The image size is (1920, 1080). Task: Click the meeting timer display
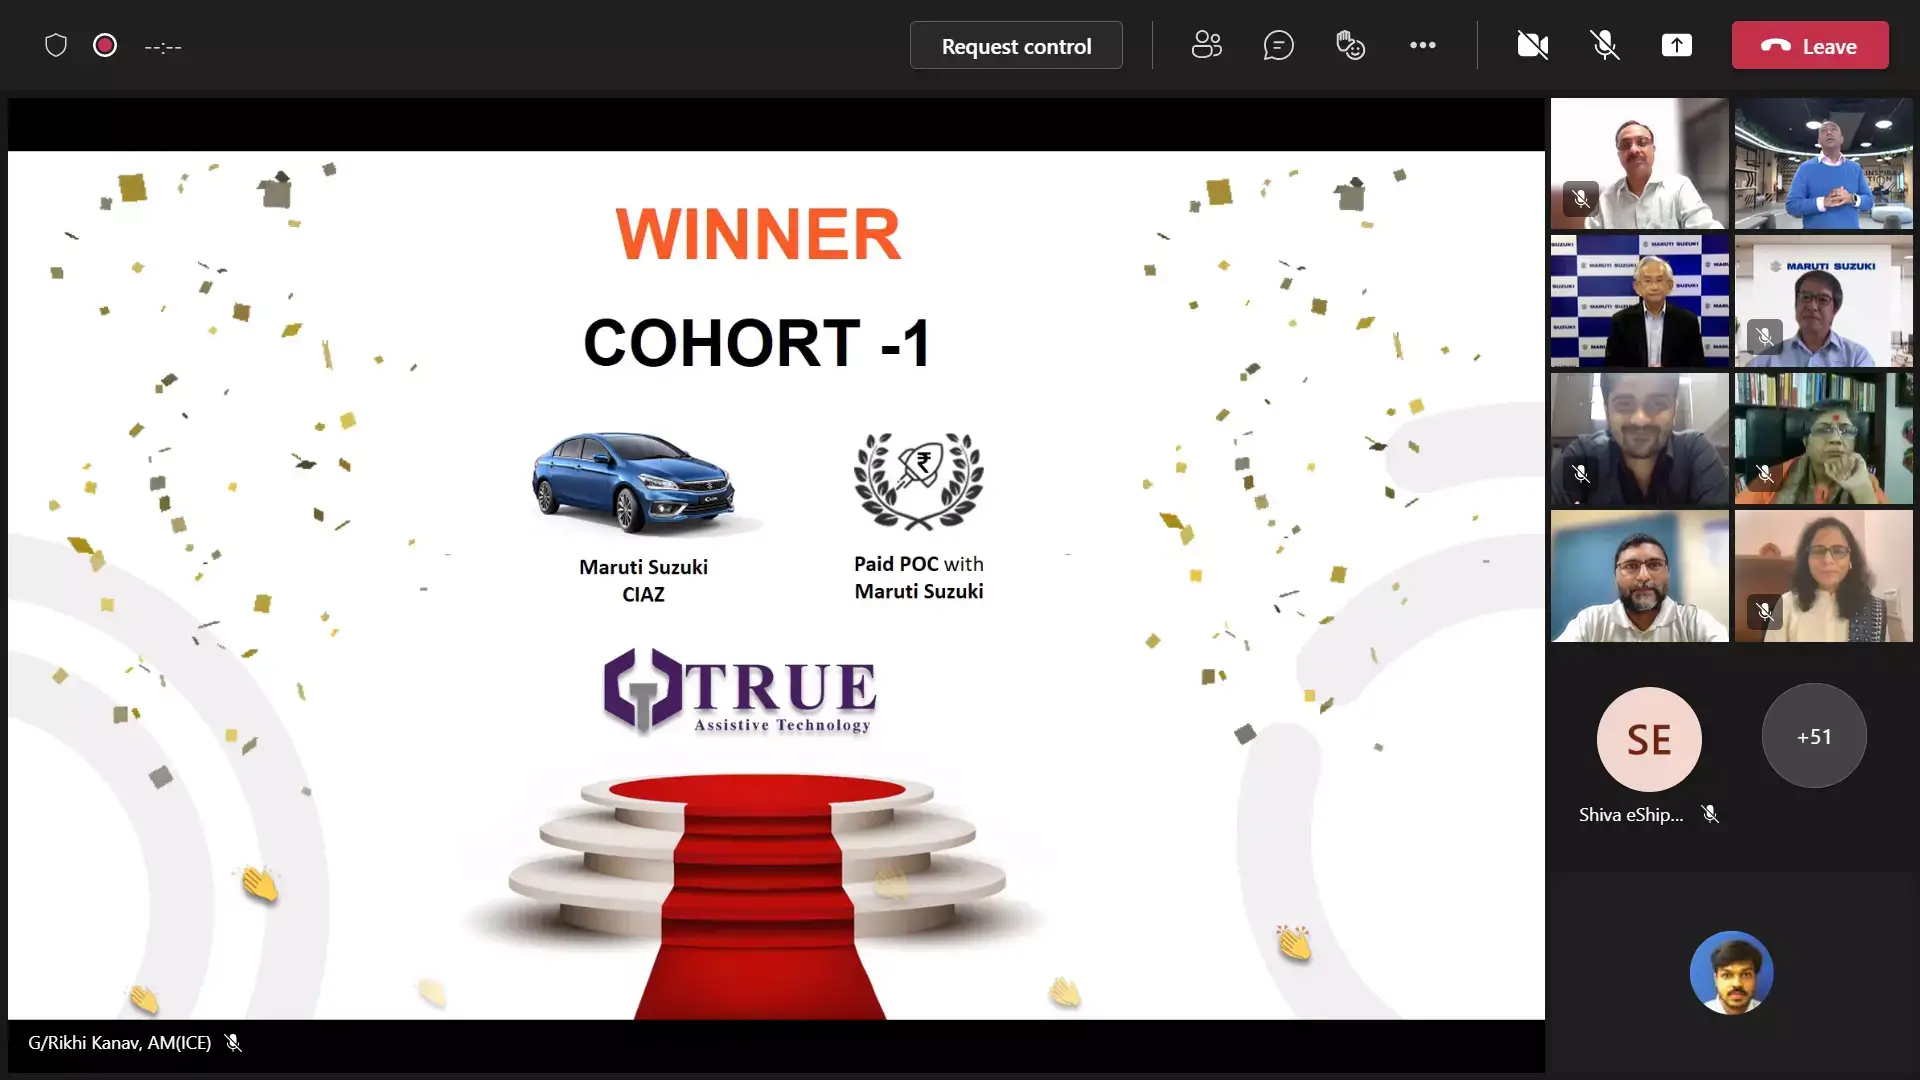coord(163,47)
